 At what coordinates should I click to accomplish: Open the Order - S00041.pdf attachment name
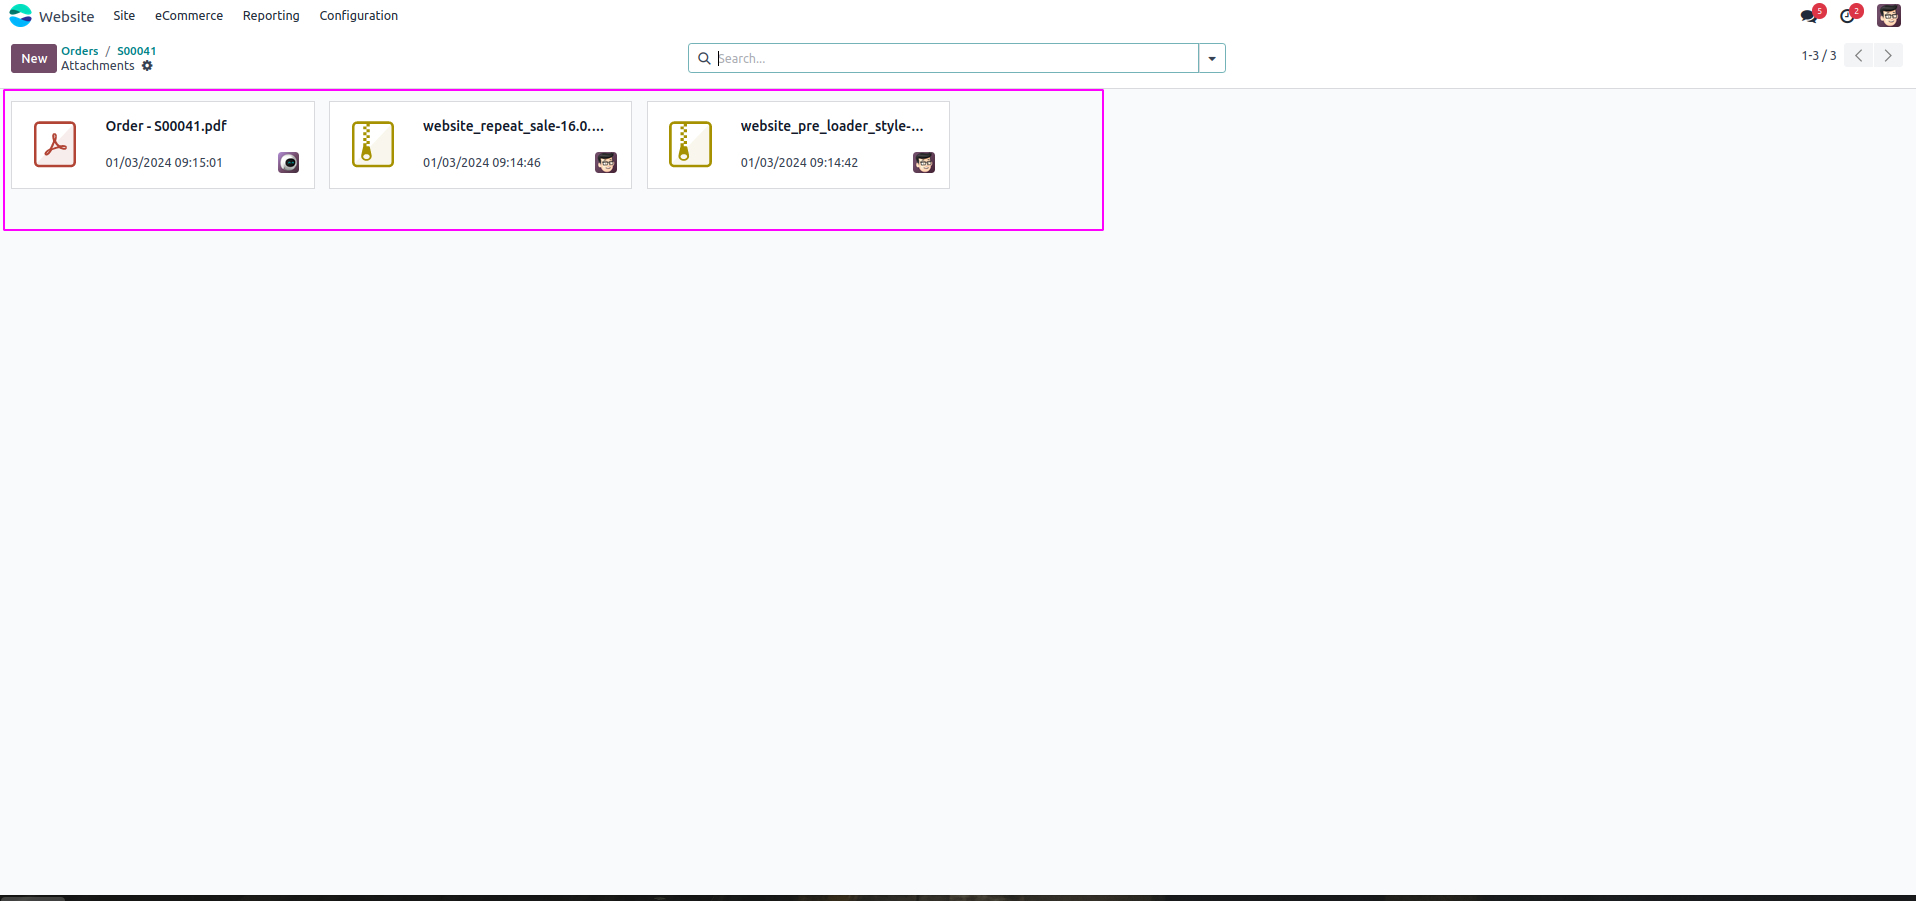pyautogui.click(x=166, y=126)
